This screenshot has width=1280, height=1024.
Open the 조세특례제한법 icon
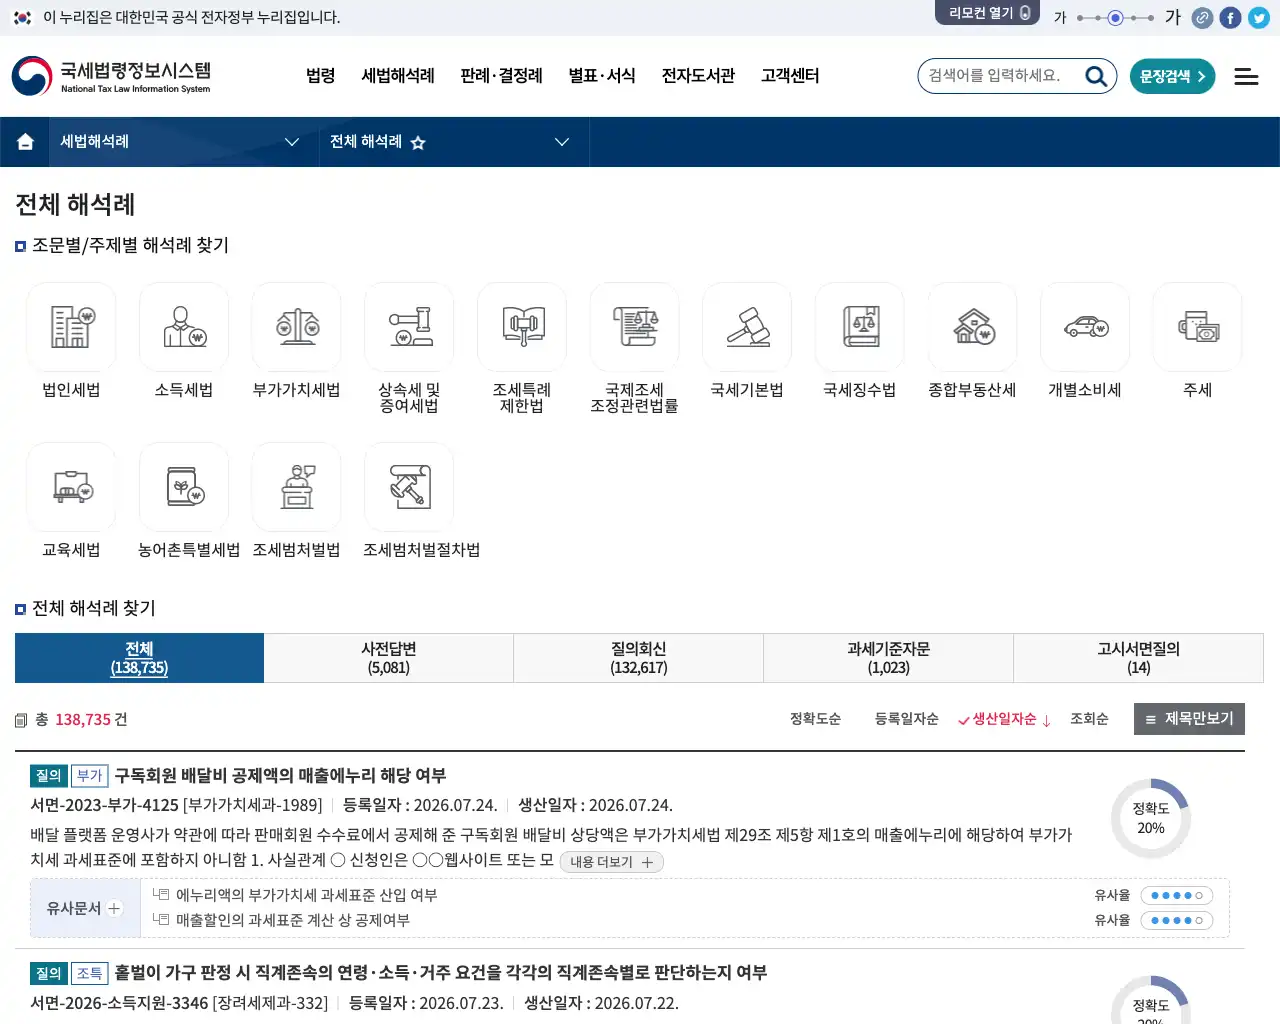coord(522,327)
